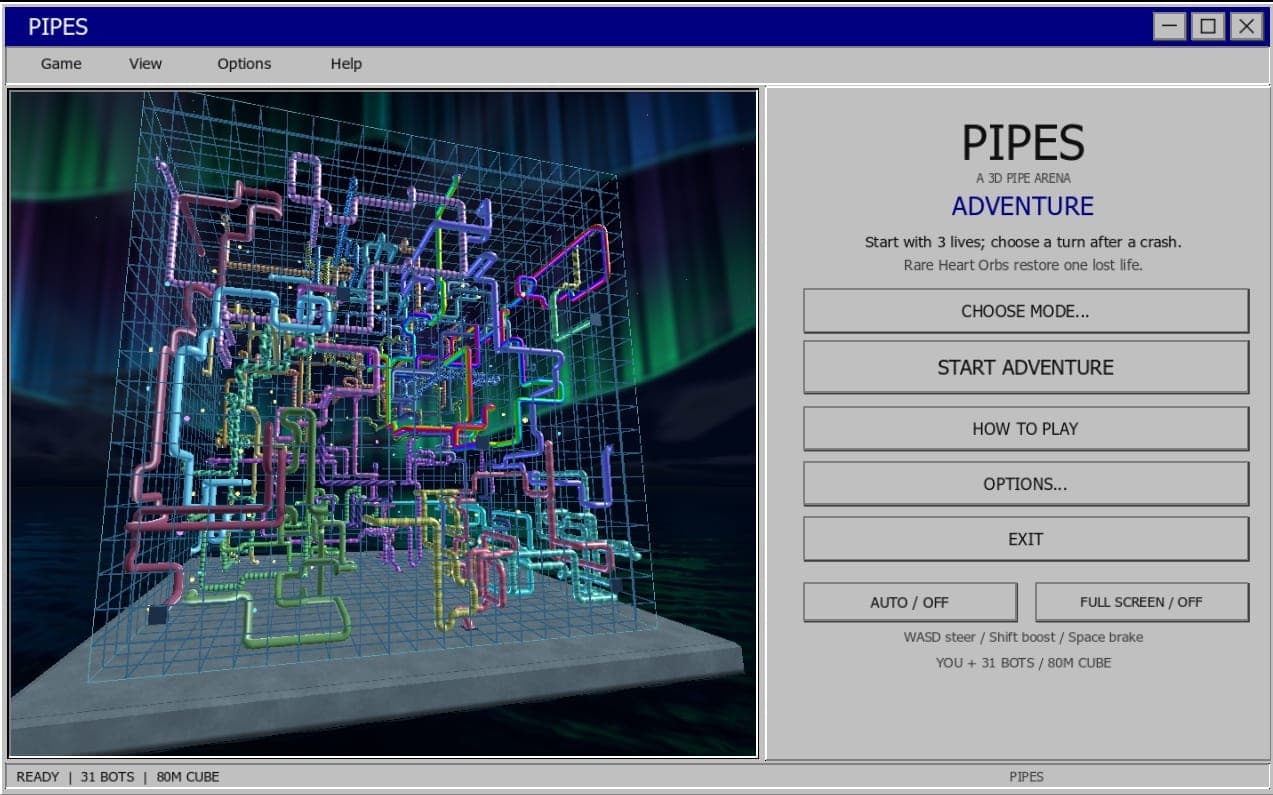Start the adventure game
1273x795 pixels.
1026,367
